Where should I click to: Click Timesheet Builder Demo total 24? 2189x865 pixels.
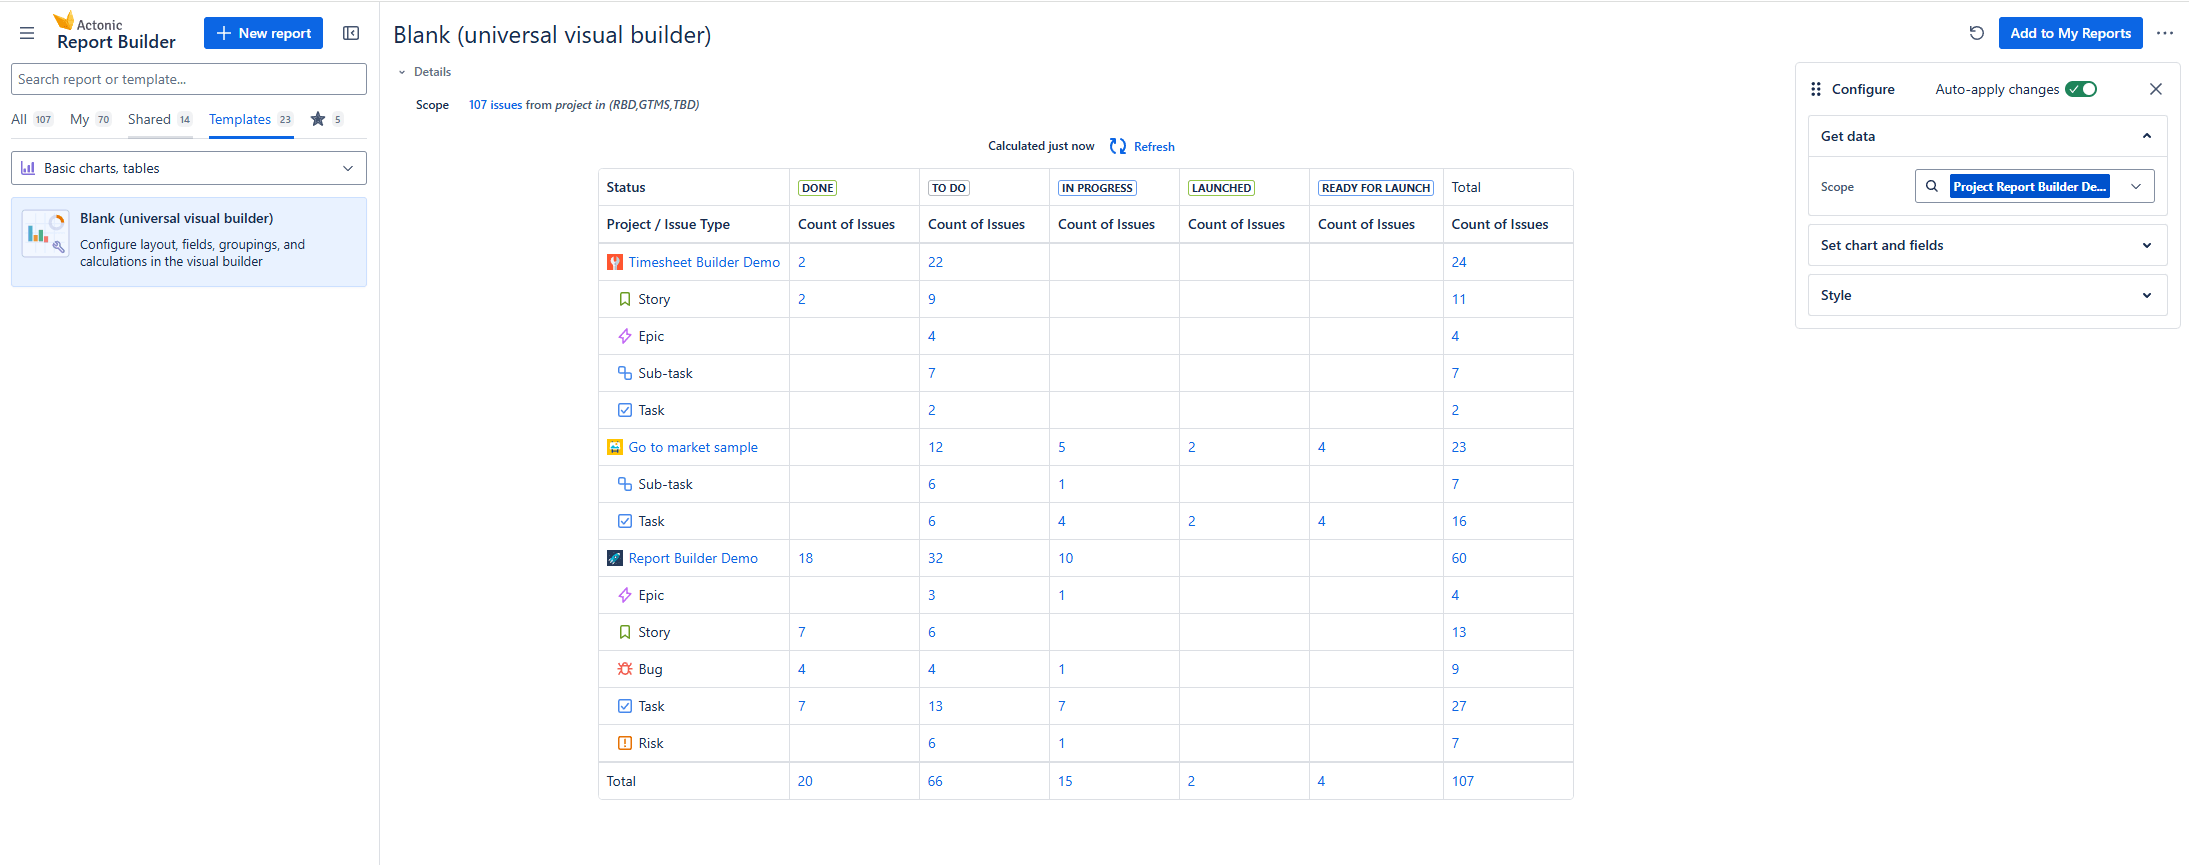point(1459,262)
